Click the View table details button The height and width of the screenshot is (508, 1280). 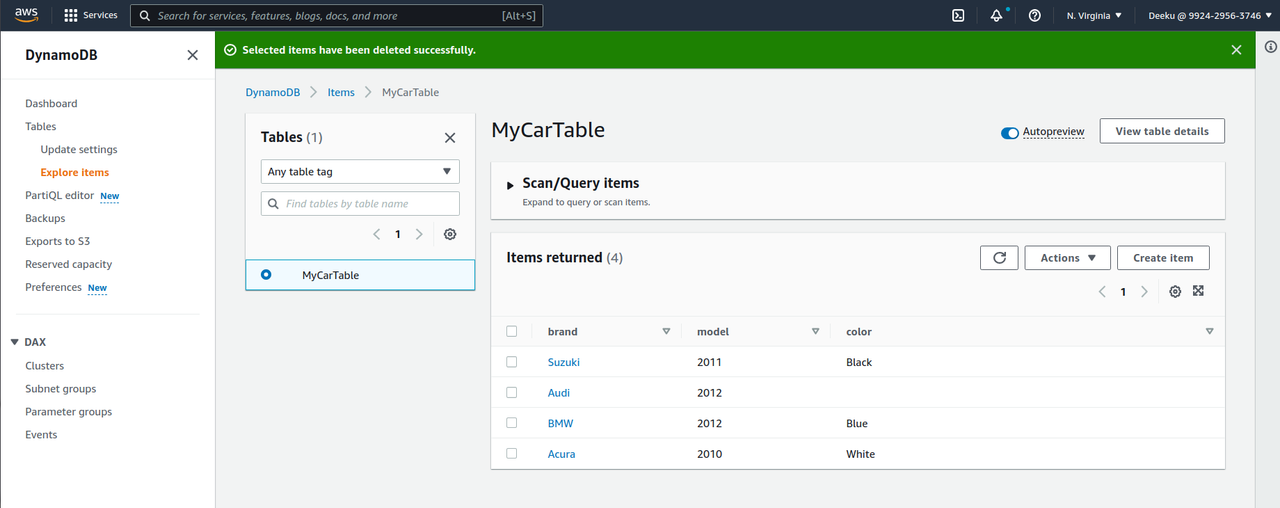(x=1162, y=131)
